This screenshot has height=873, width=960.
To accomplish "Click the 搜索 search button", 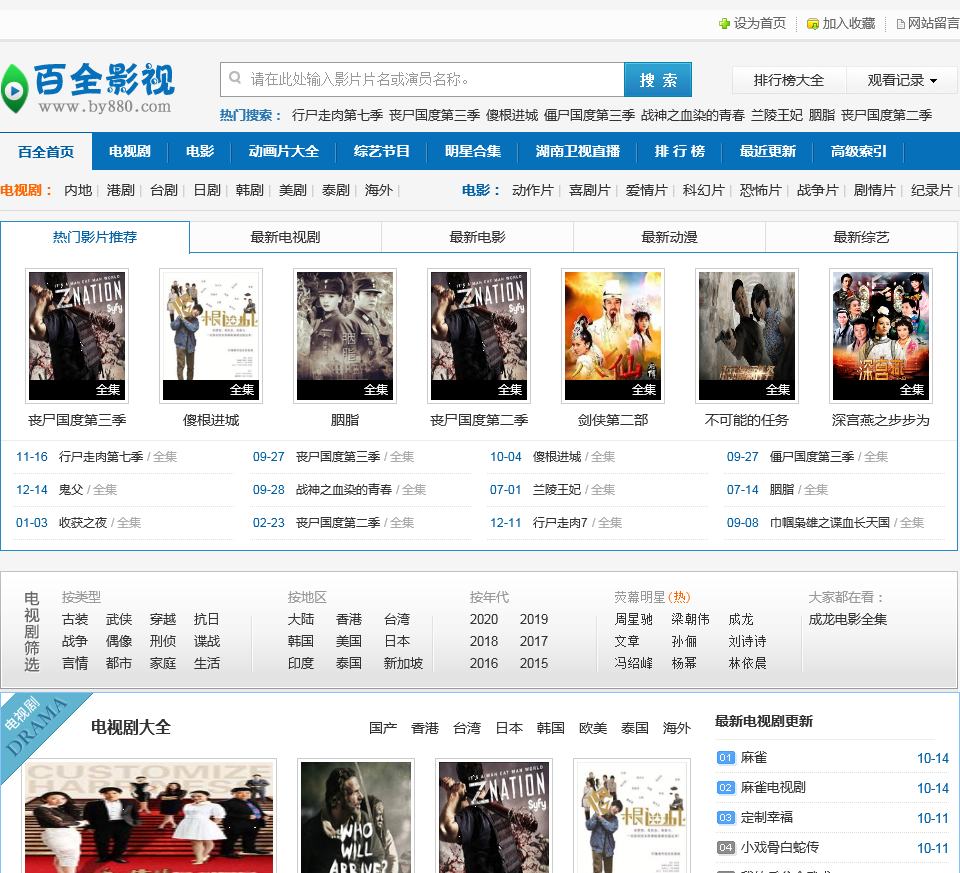I will click(x=658, y=80).
